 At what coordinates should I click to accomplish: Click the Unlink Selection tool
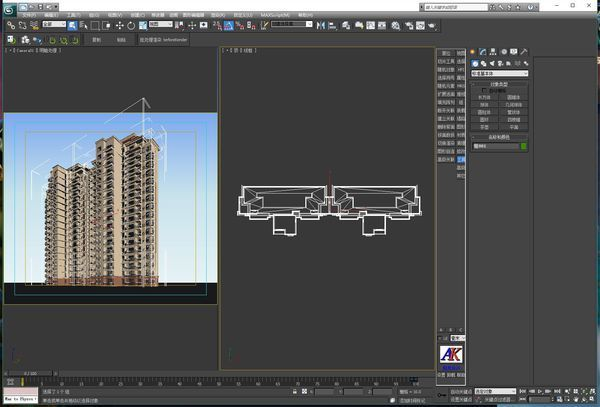pos(23,26)
